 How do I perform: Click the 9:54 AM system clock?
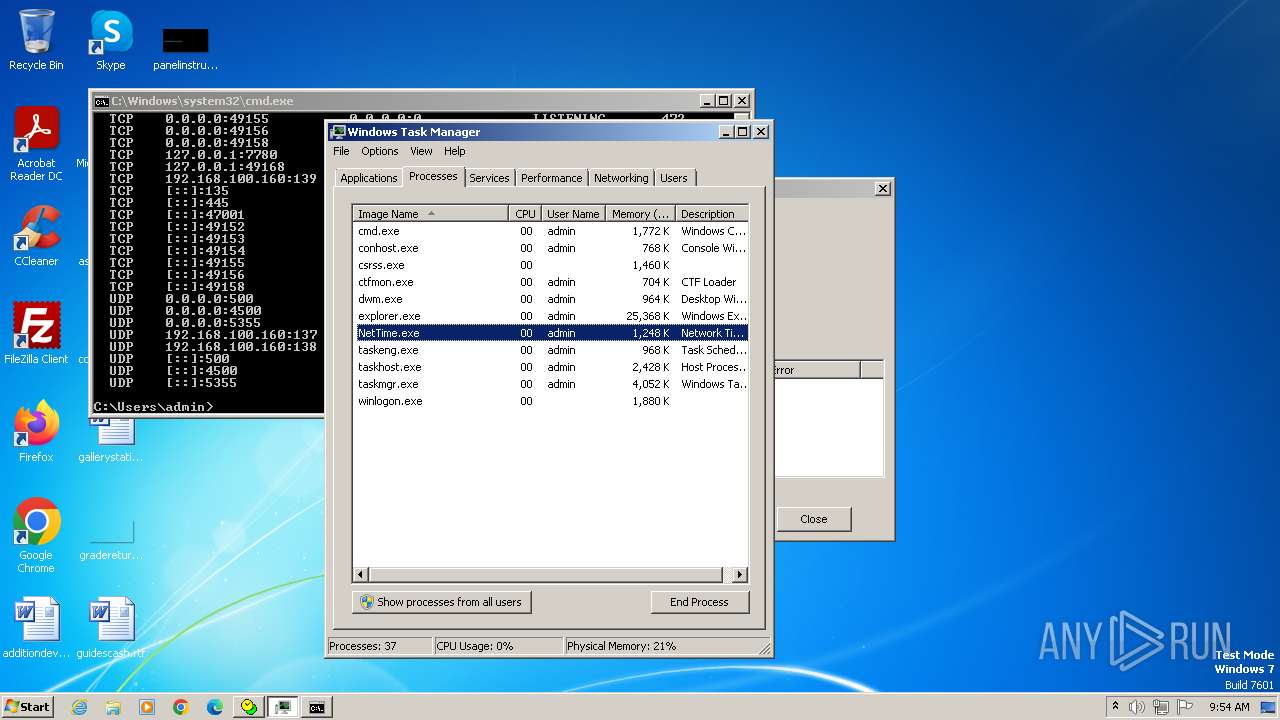point(1229,707)
